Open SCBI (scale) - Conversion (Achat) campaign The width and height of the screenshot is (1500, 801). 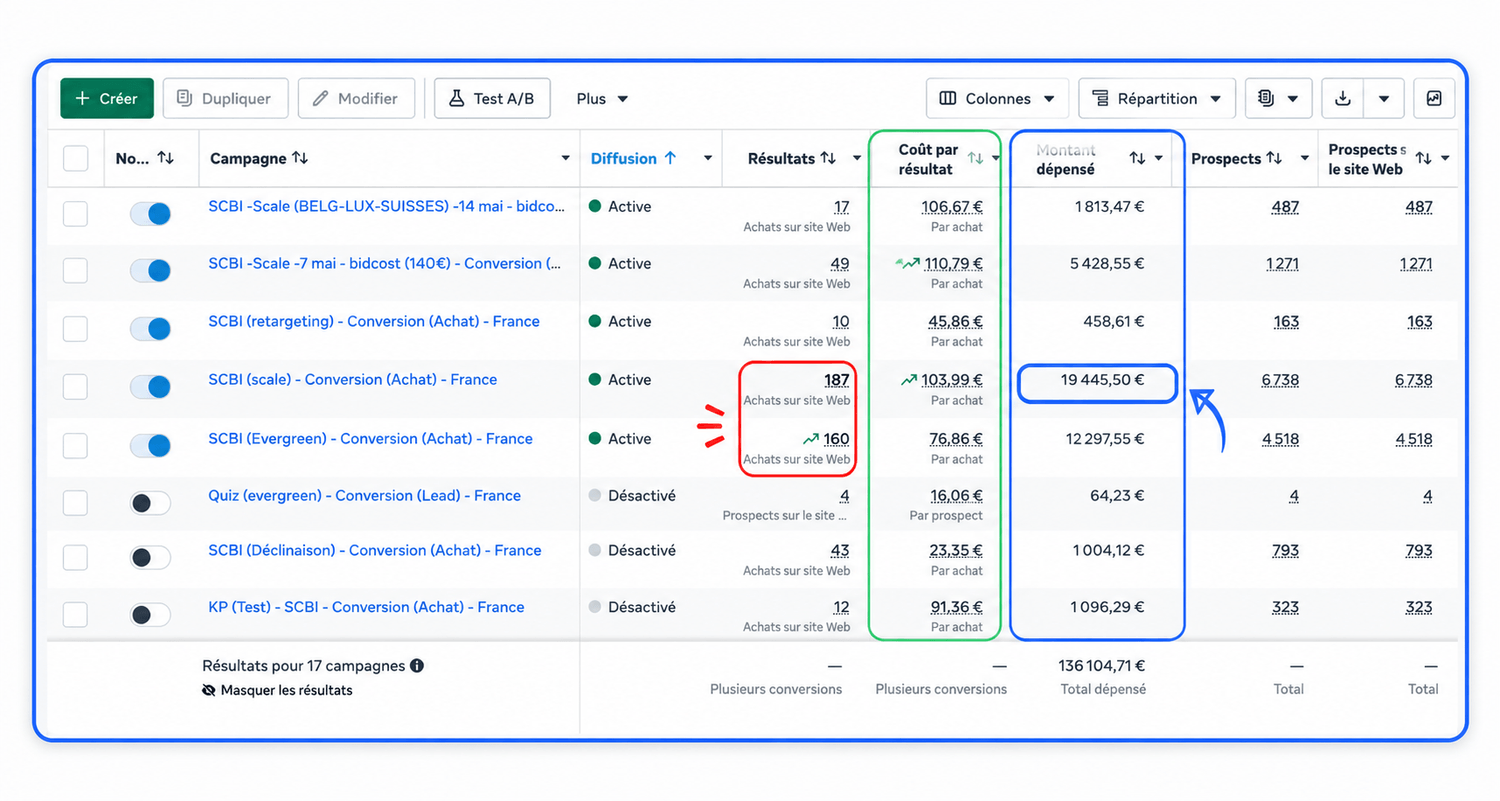pyautogui.click(x=353, y=380)
